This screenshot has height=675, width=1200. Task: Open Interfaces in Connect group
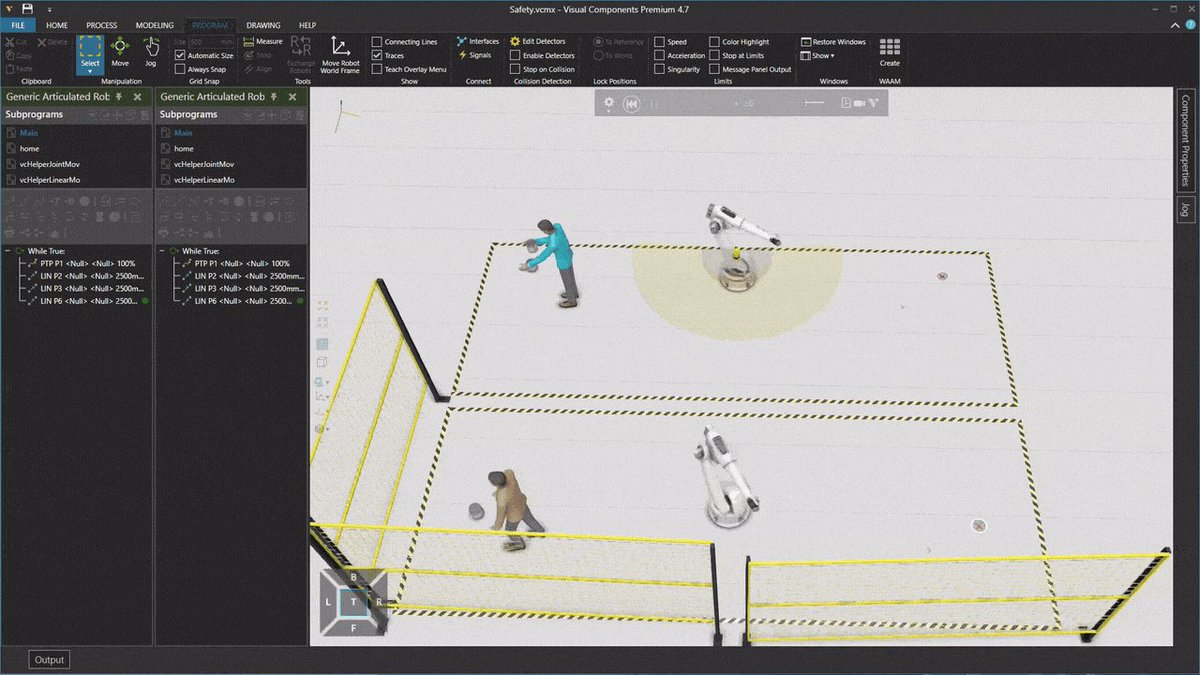click(478, 42)
